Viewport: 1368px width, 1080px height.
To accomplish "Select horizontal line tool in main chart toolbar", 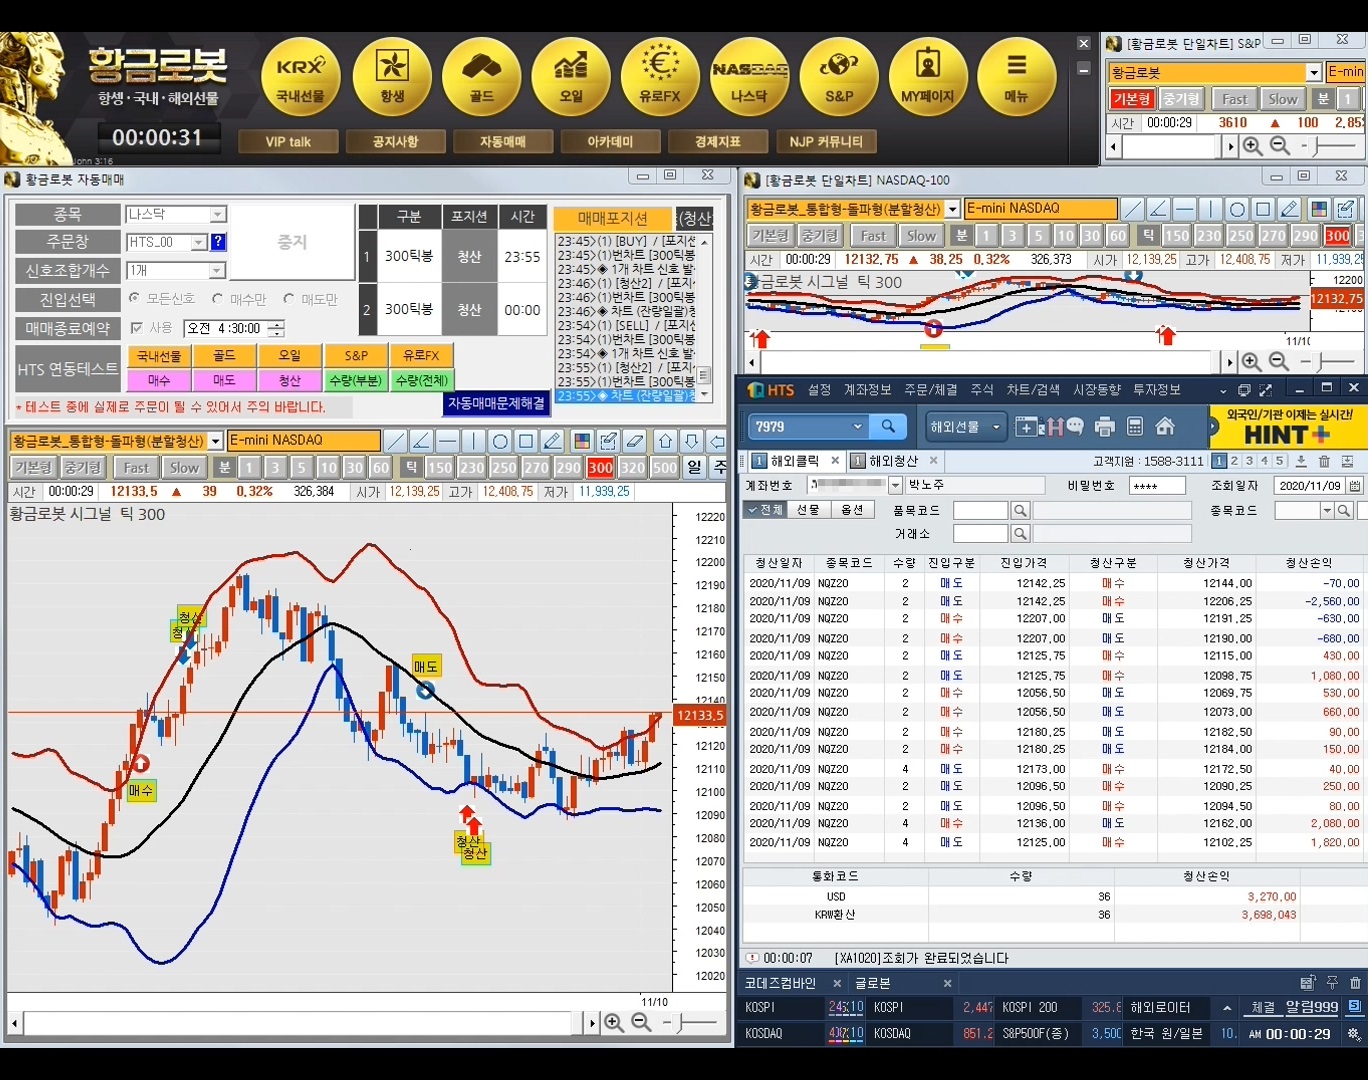I will (448, 441).
